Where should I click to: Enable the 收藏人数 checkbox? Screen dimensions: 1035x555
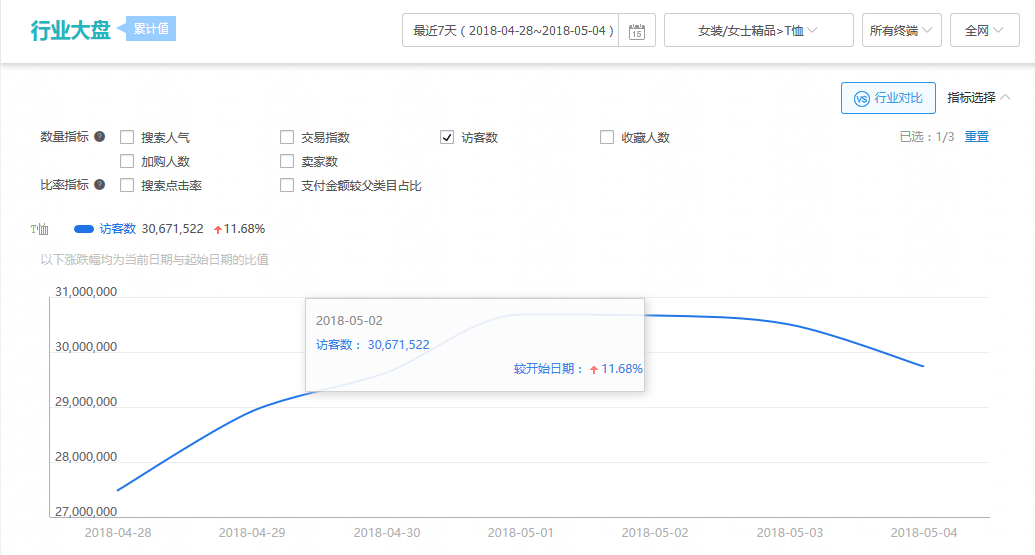tap(607, 137)
